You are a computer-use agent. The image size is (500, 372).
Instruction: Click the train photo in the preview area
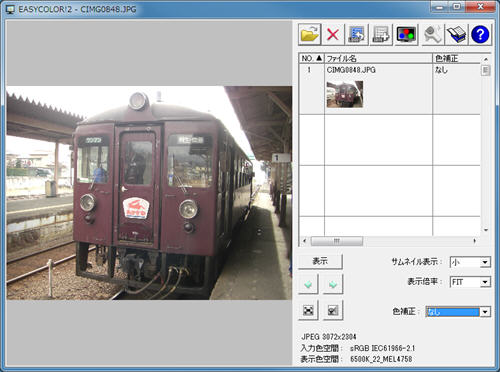point(149,193)
